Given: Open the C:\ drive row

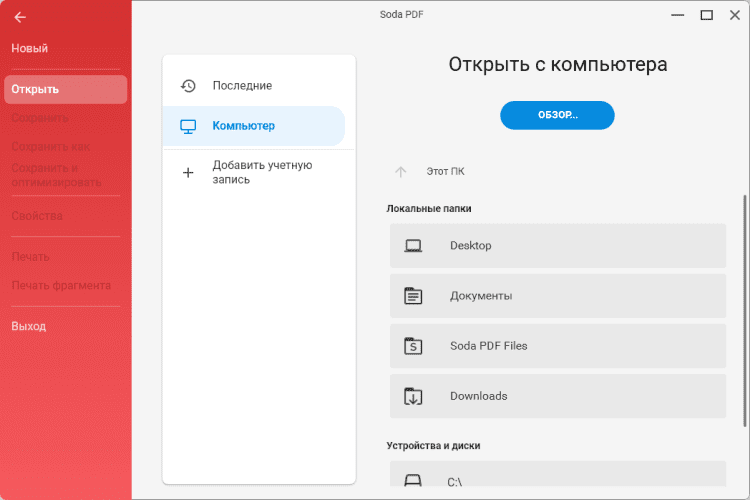Looking at the screenshot, I should click(558, 474).
